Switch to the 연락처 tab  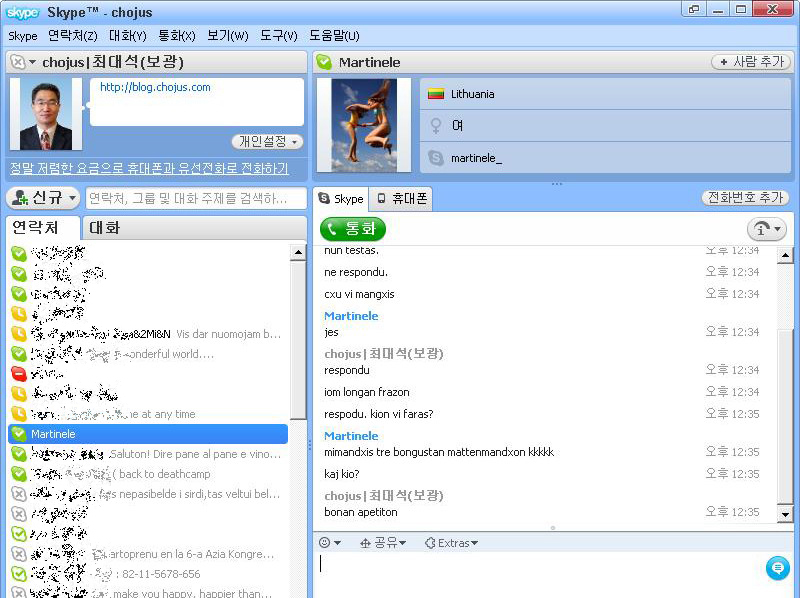(x=43, y=228)
